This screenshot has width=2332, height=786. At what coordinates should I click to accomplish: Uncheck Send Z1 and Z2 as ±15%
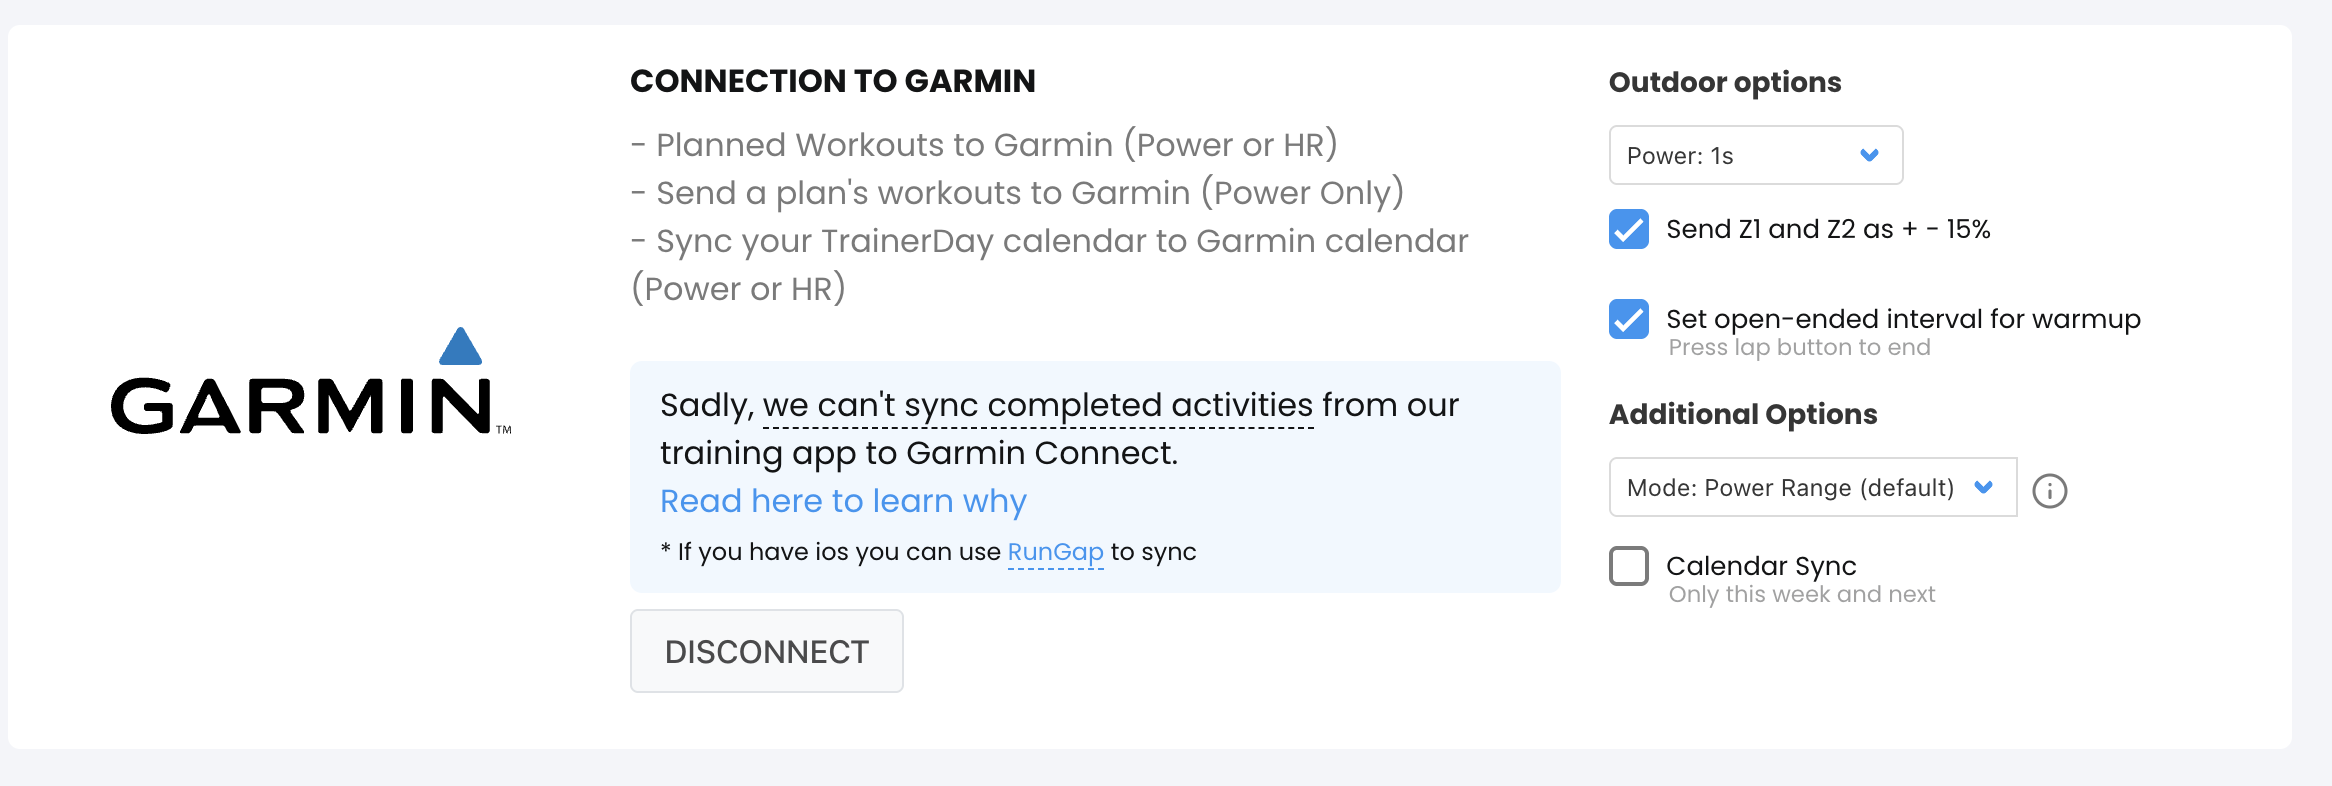(x=1629, y=229)
